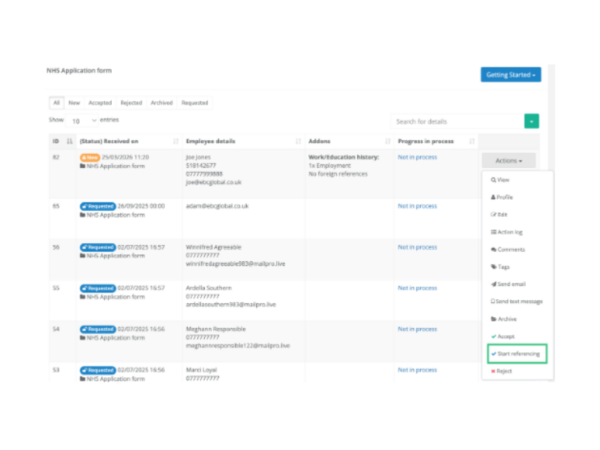This screenshot has height=450, width=600.
Task: Open Comments from Actions menu
Action: (508, 249)
